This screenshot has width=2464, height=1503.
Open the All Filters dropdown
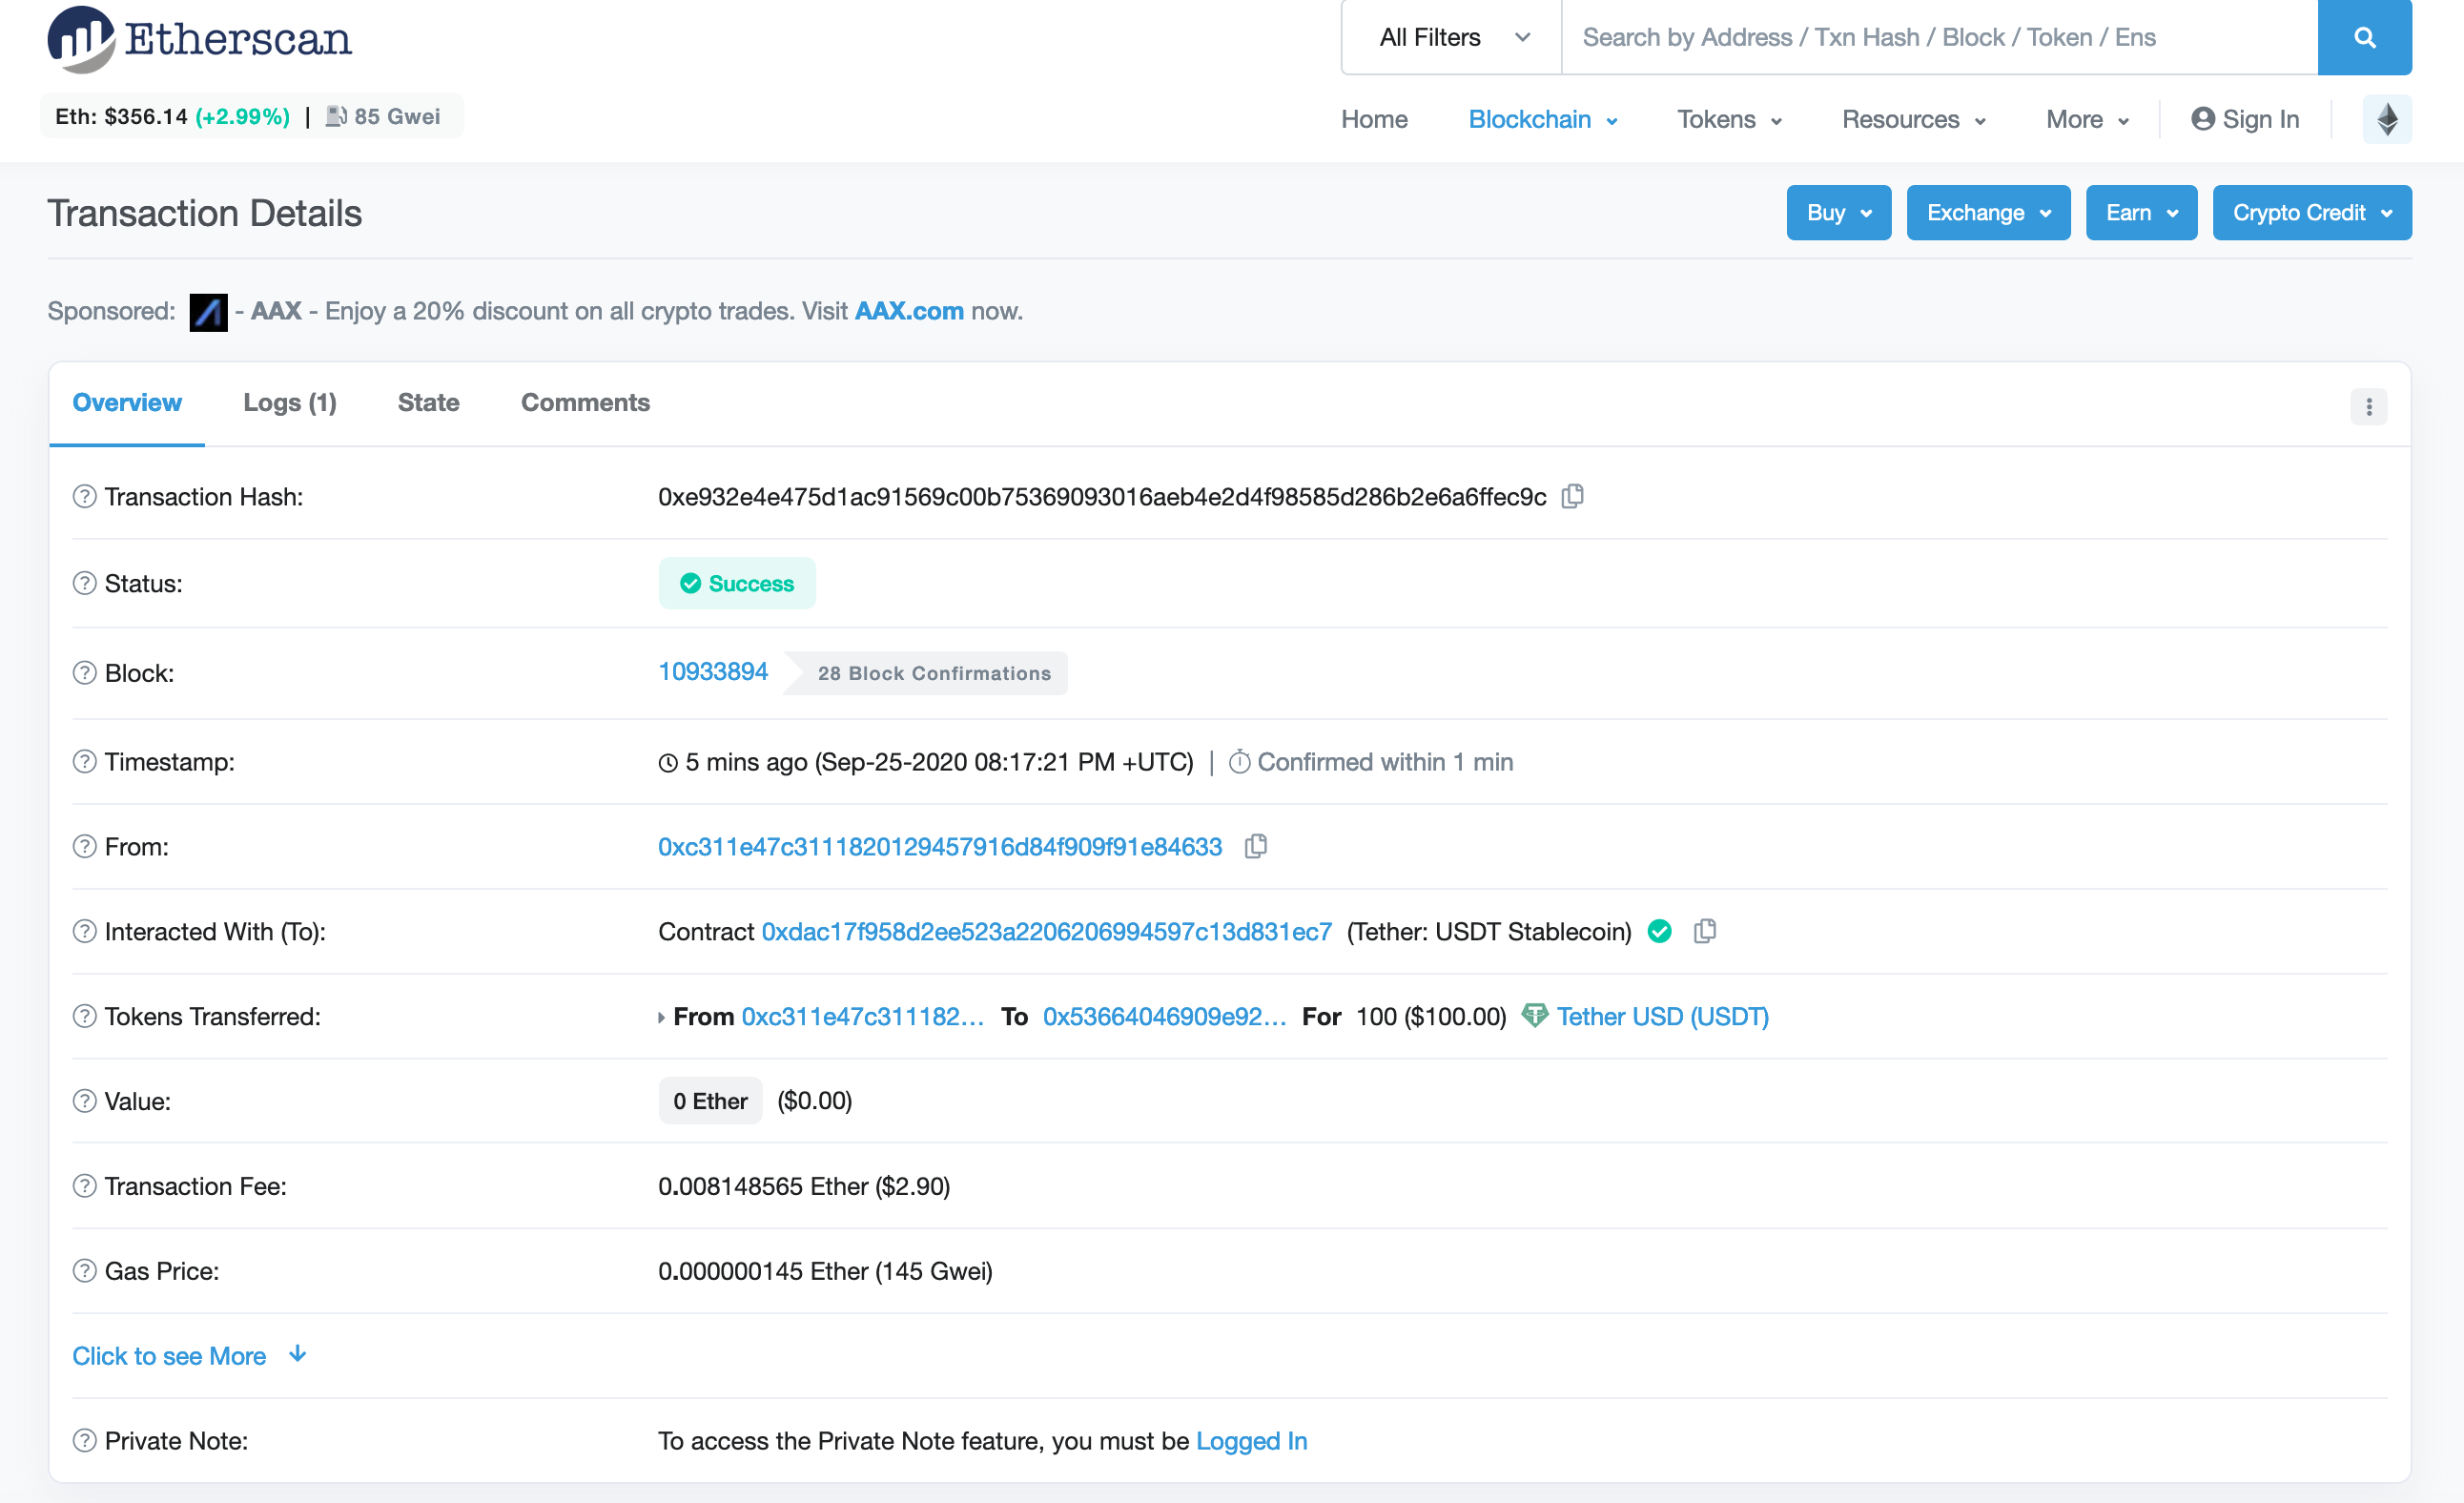coord(1452,37)
